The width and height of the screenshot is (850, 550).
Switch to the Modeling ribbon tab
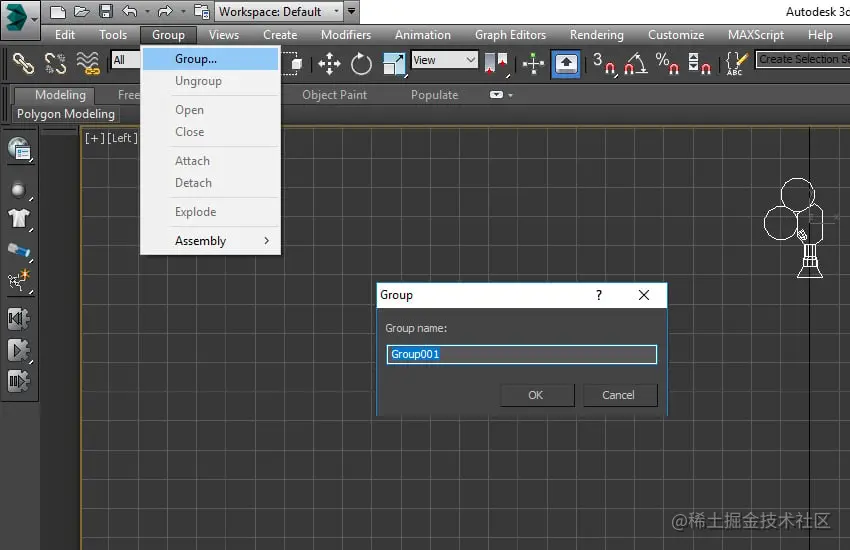point(60,95)
